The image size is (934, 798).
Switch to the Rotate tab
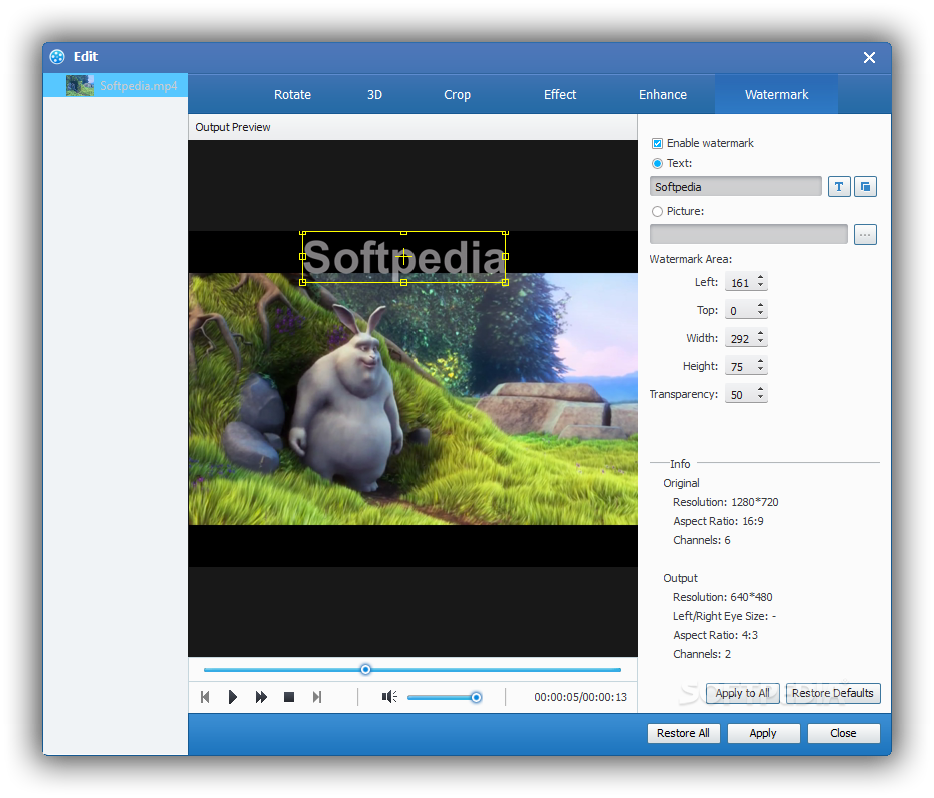tap(292, 95)
